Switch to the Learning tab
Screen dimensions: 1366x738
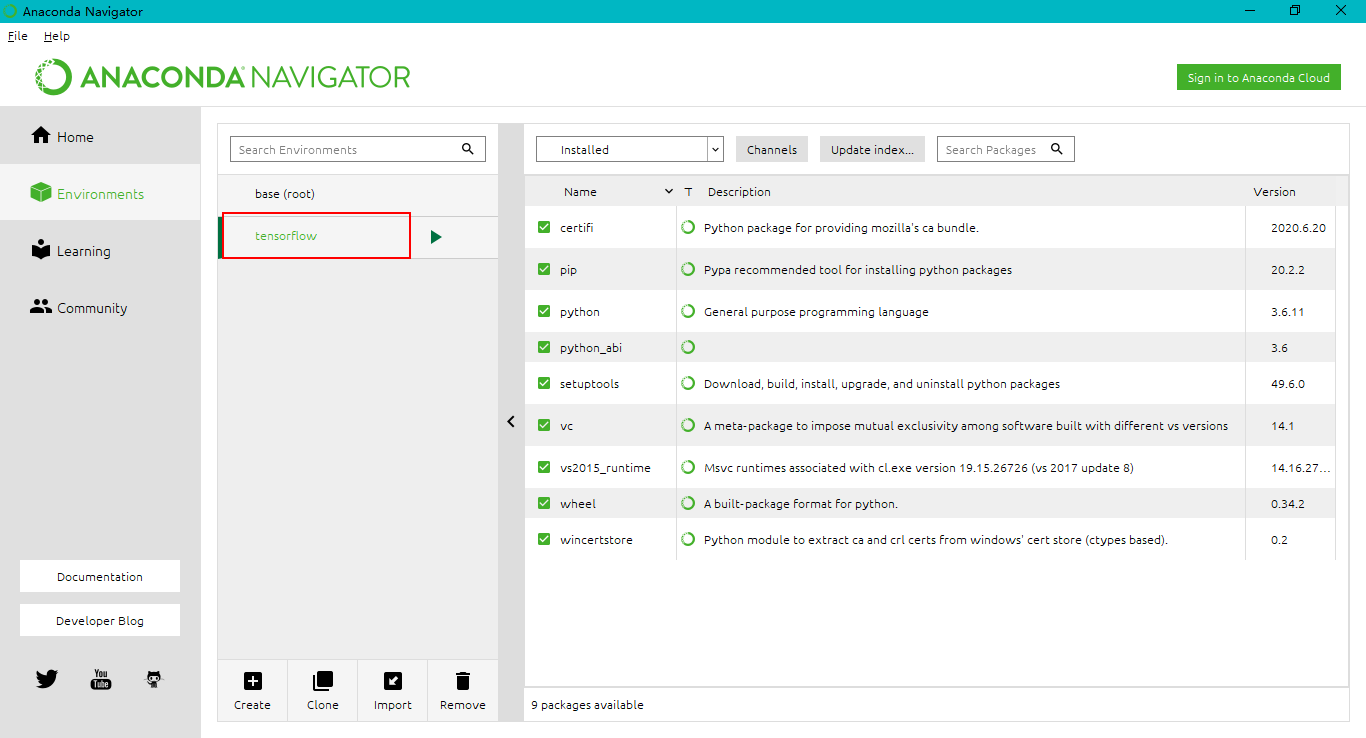[x=100, y=251]
